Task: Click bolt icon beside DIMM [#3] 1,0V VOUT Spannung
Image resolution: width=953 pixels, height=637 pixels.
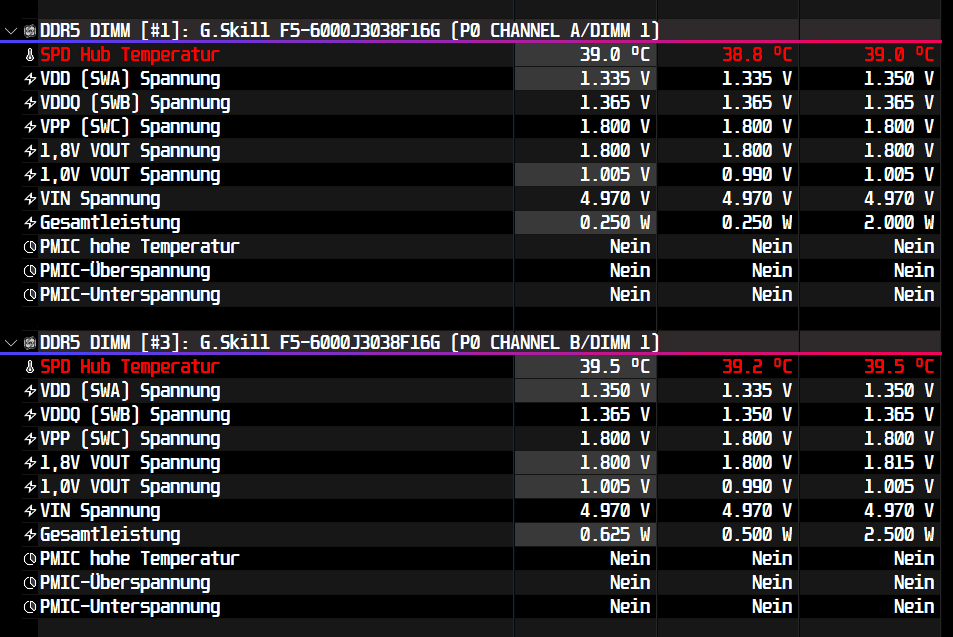Action: point(30,487)
